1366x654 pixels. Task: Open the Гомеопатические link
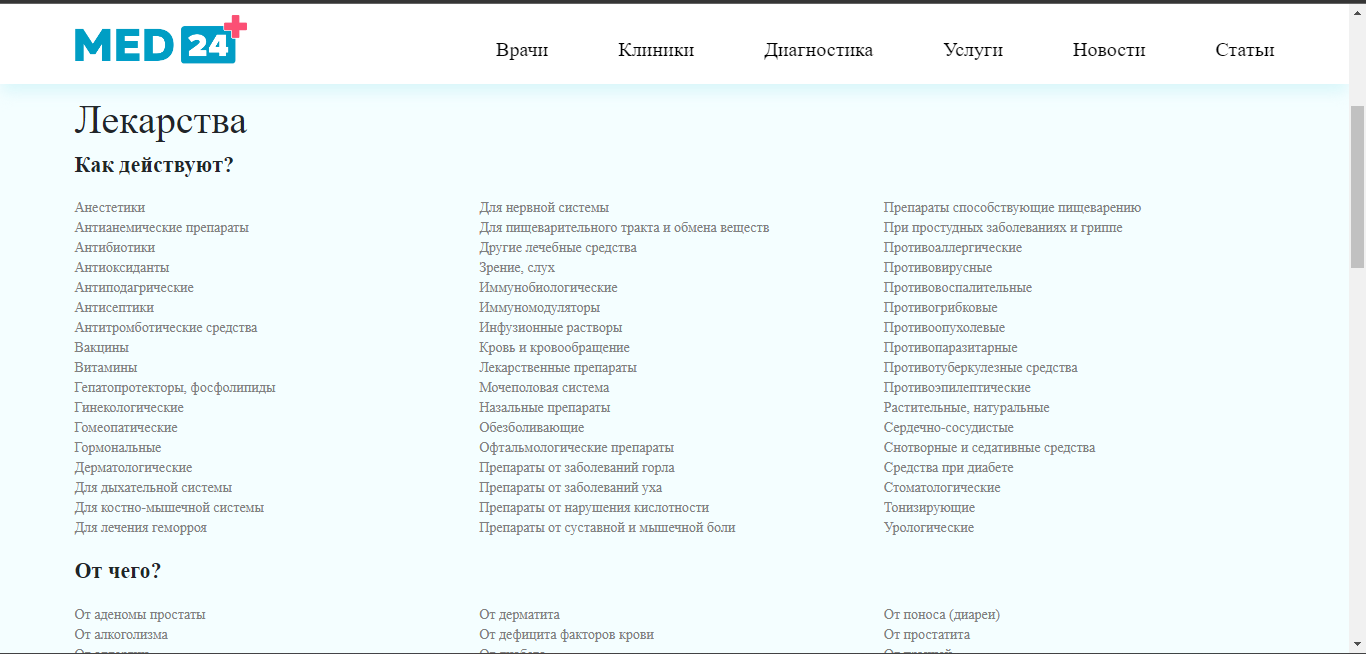coord(126,428)
